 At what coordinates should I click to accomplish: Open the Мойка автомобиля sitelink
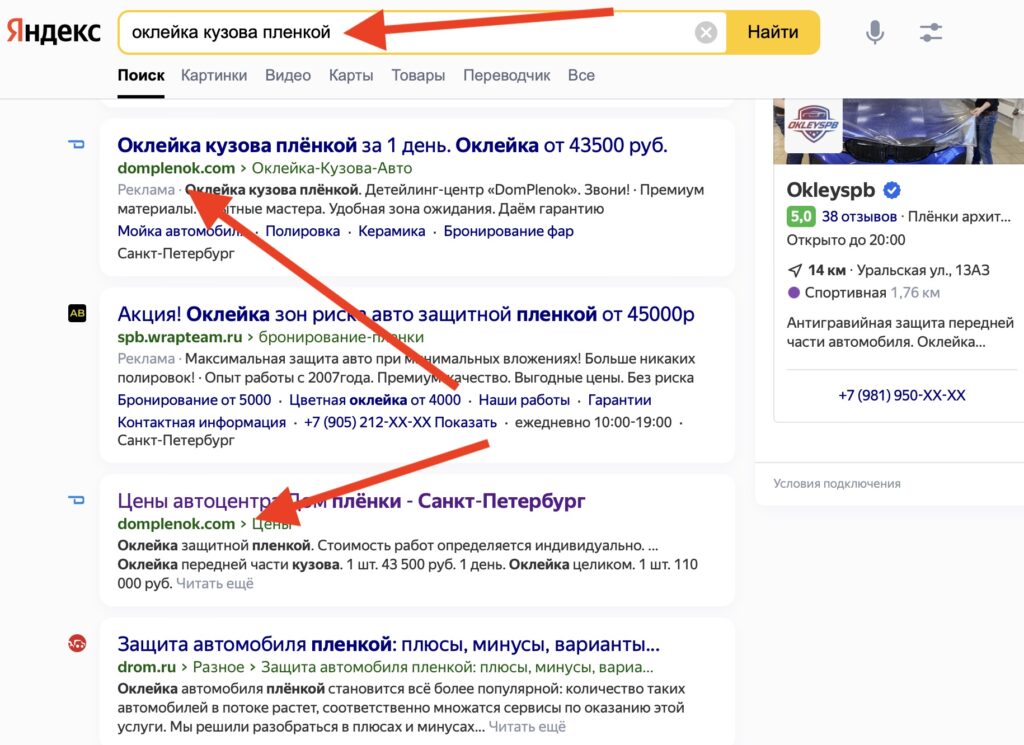pos(182,231)
